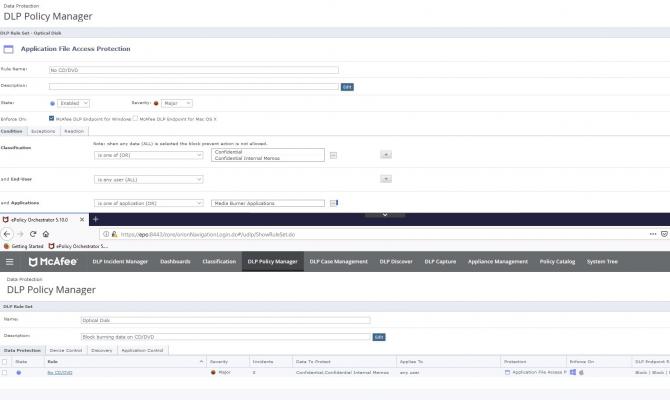This screenshot has height=400, width=670.
Task: Close the ePolicy Orchestrator 5.10.0 tab
Action: [x=82, y=219]
